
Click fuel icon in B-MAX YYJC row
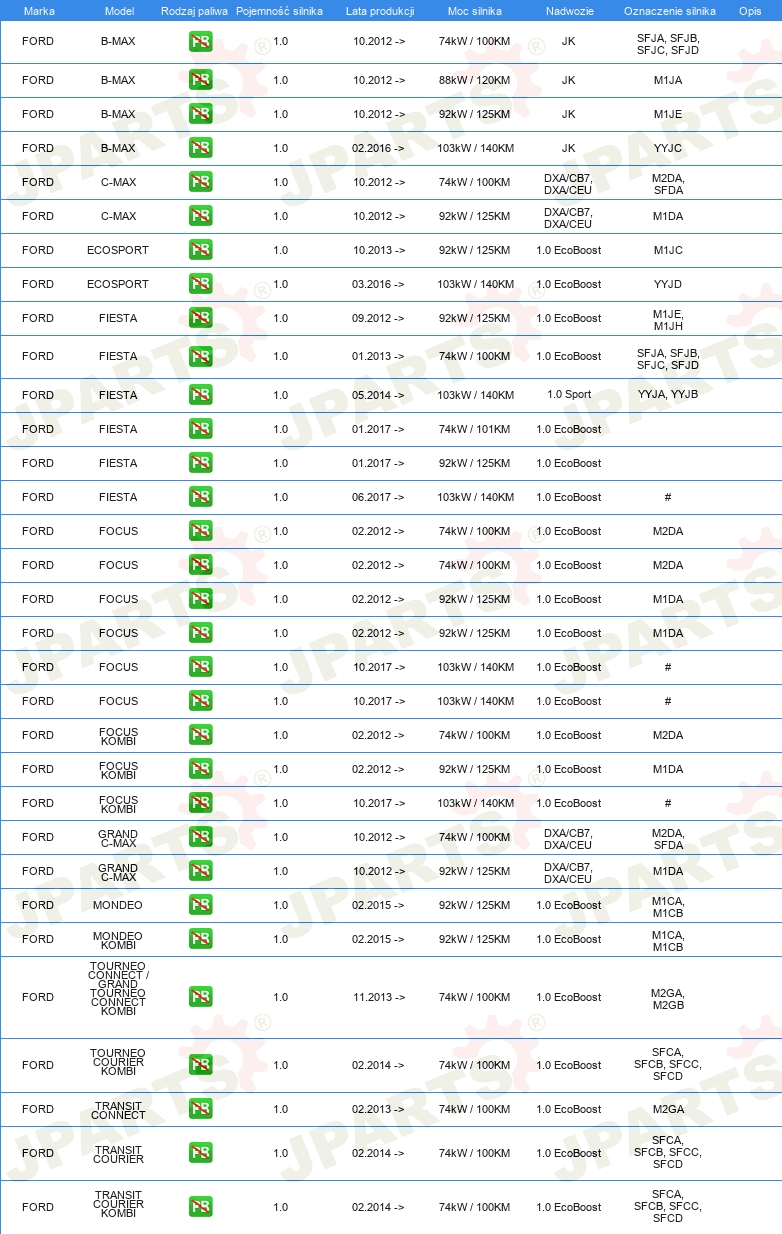[200, 148]
